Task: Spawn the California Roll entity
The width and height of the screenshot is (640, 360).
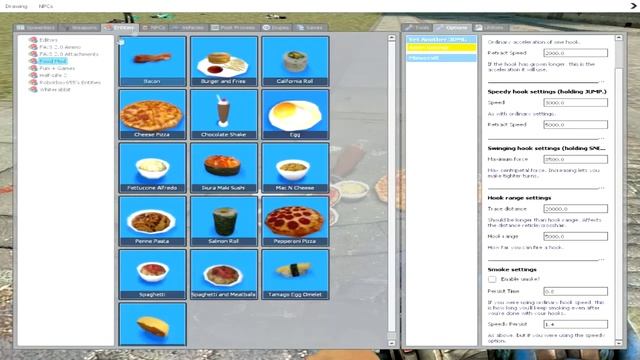Action: 295,61
